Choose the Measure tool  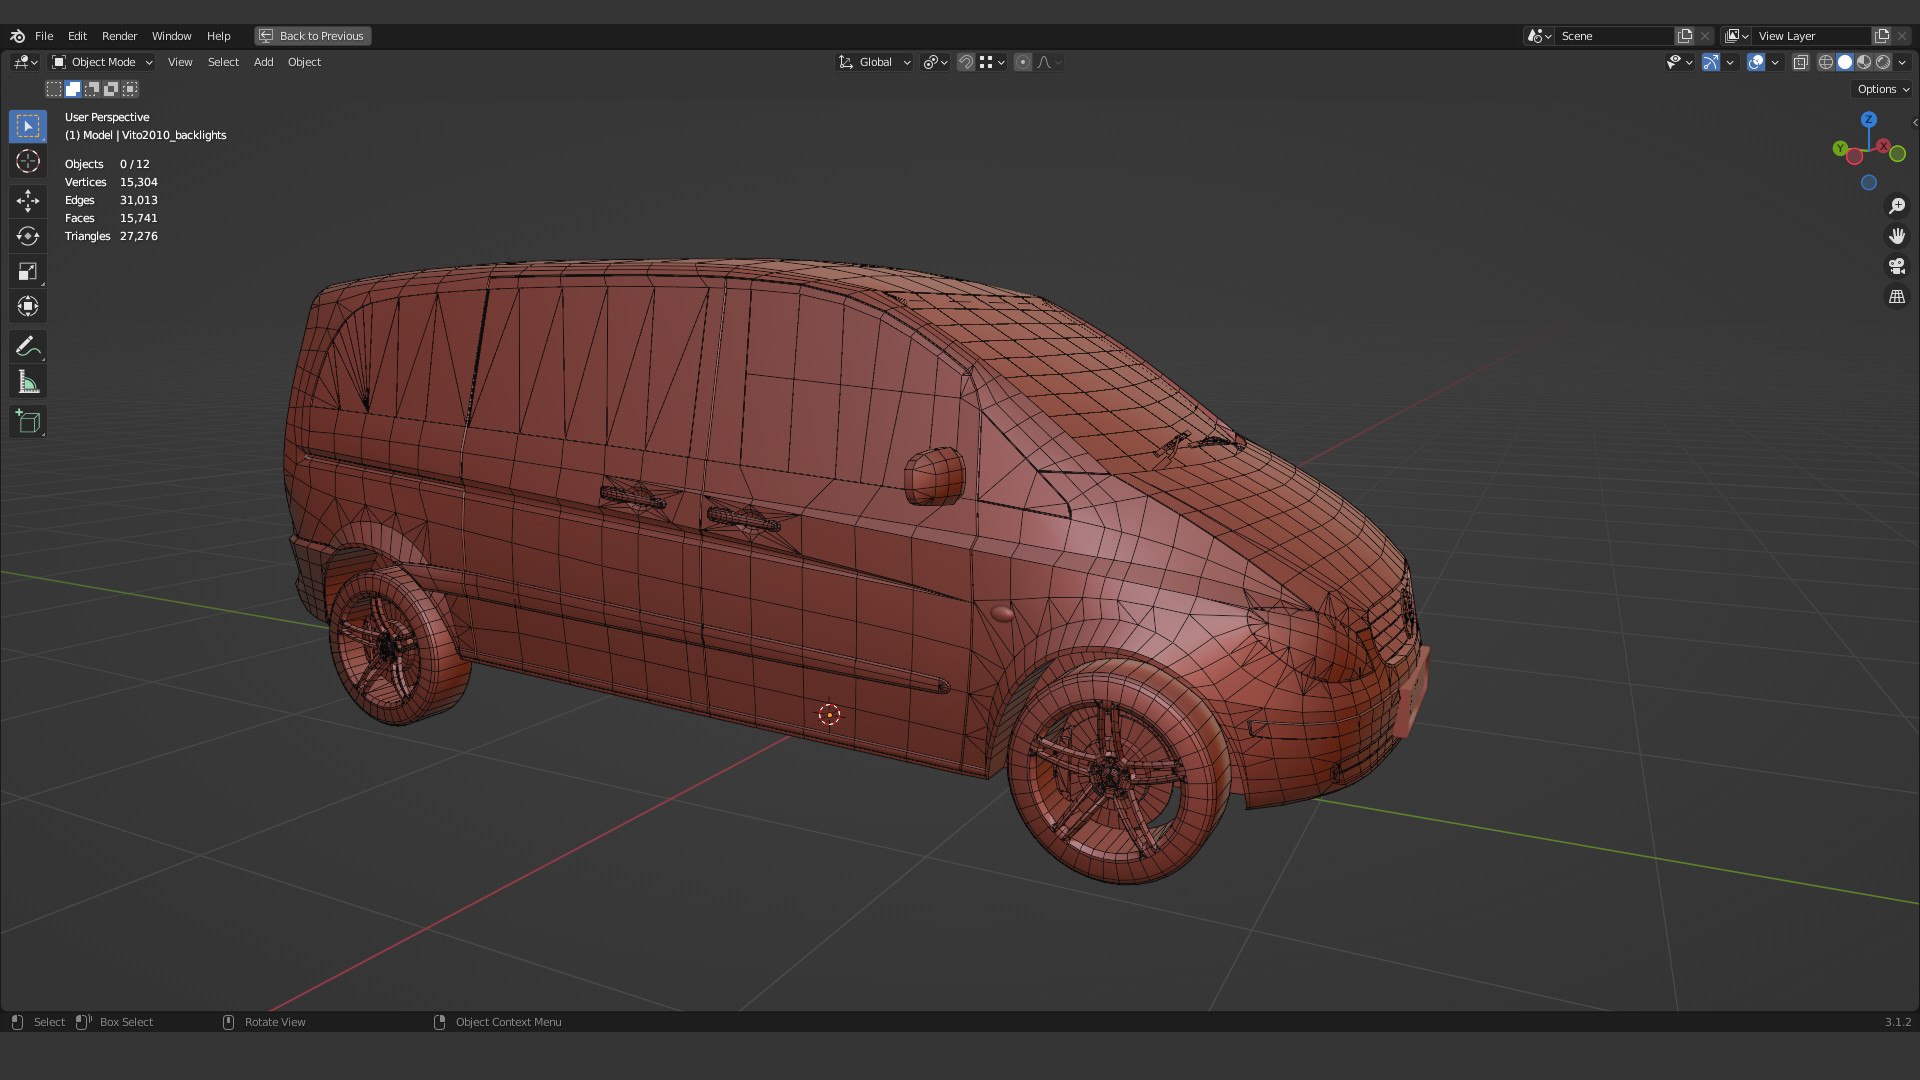tap(28, 382)
